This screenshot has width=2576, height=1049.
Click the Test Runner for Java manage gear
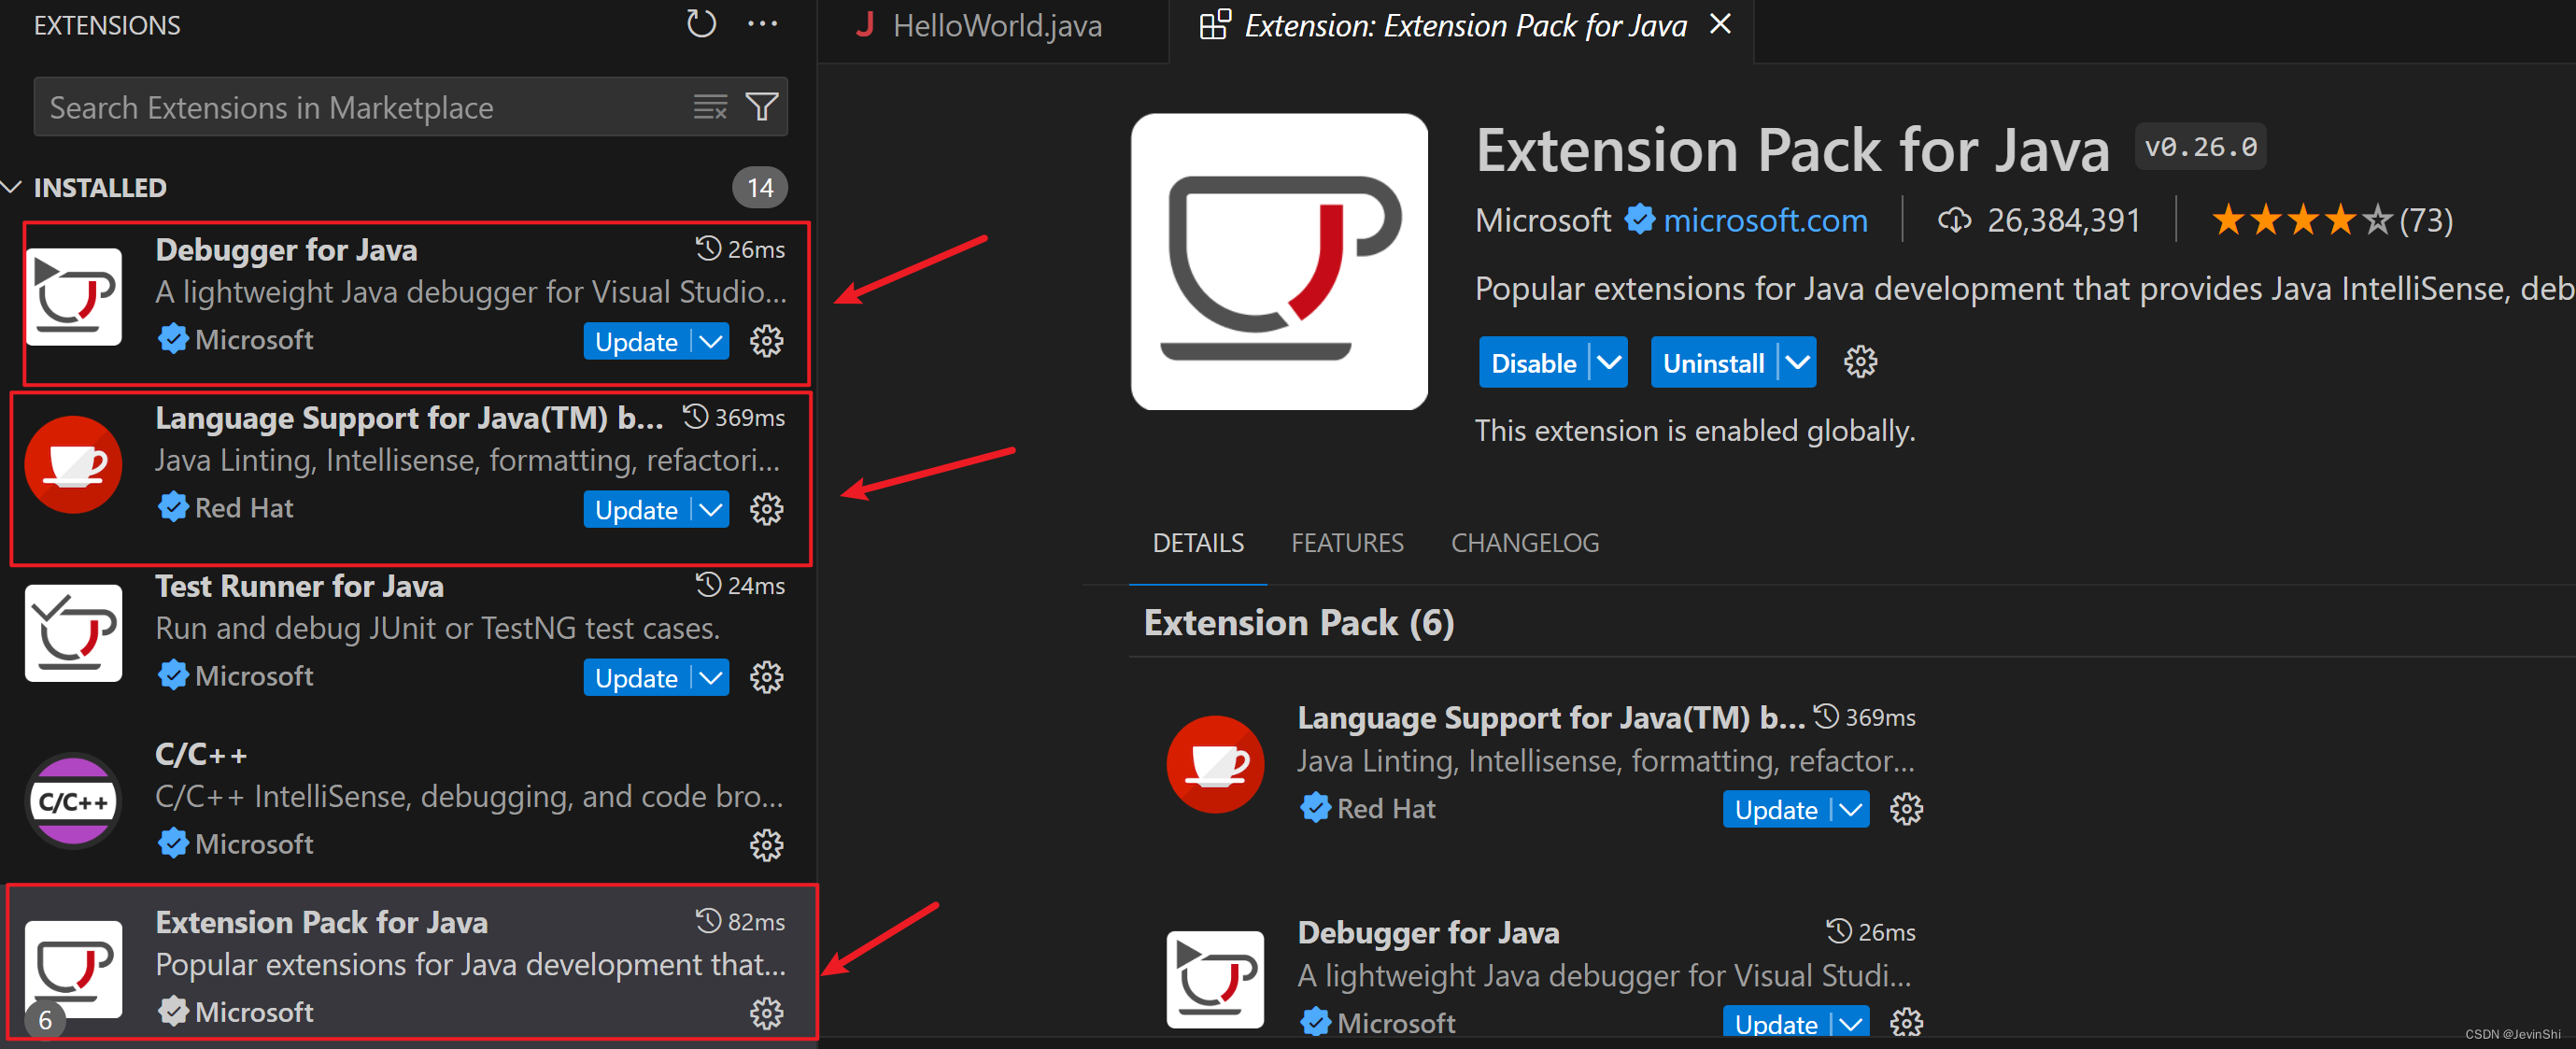(x=766, y=677)
